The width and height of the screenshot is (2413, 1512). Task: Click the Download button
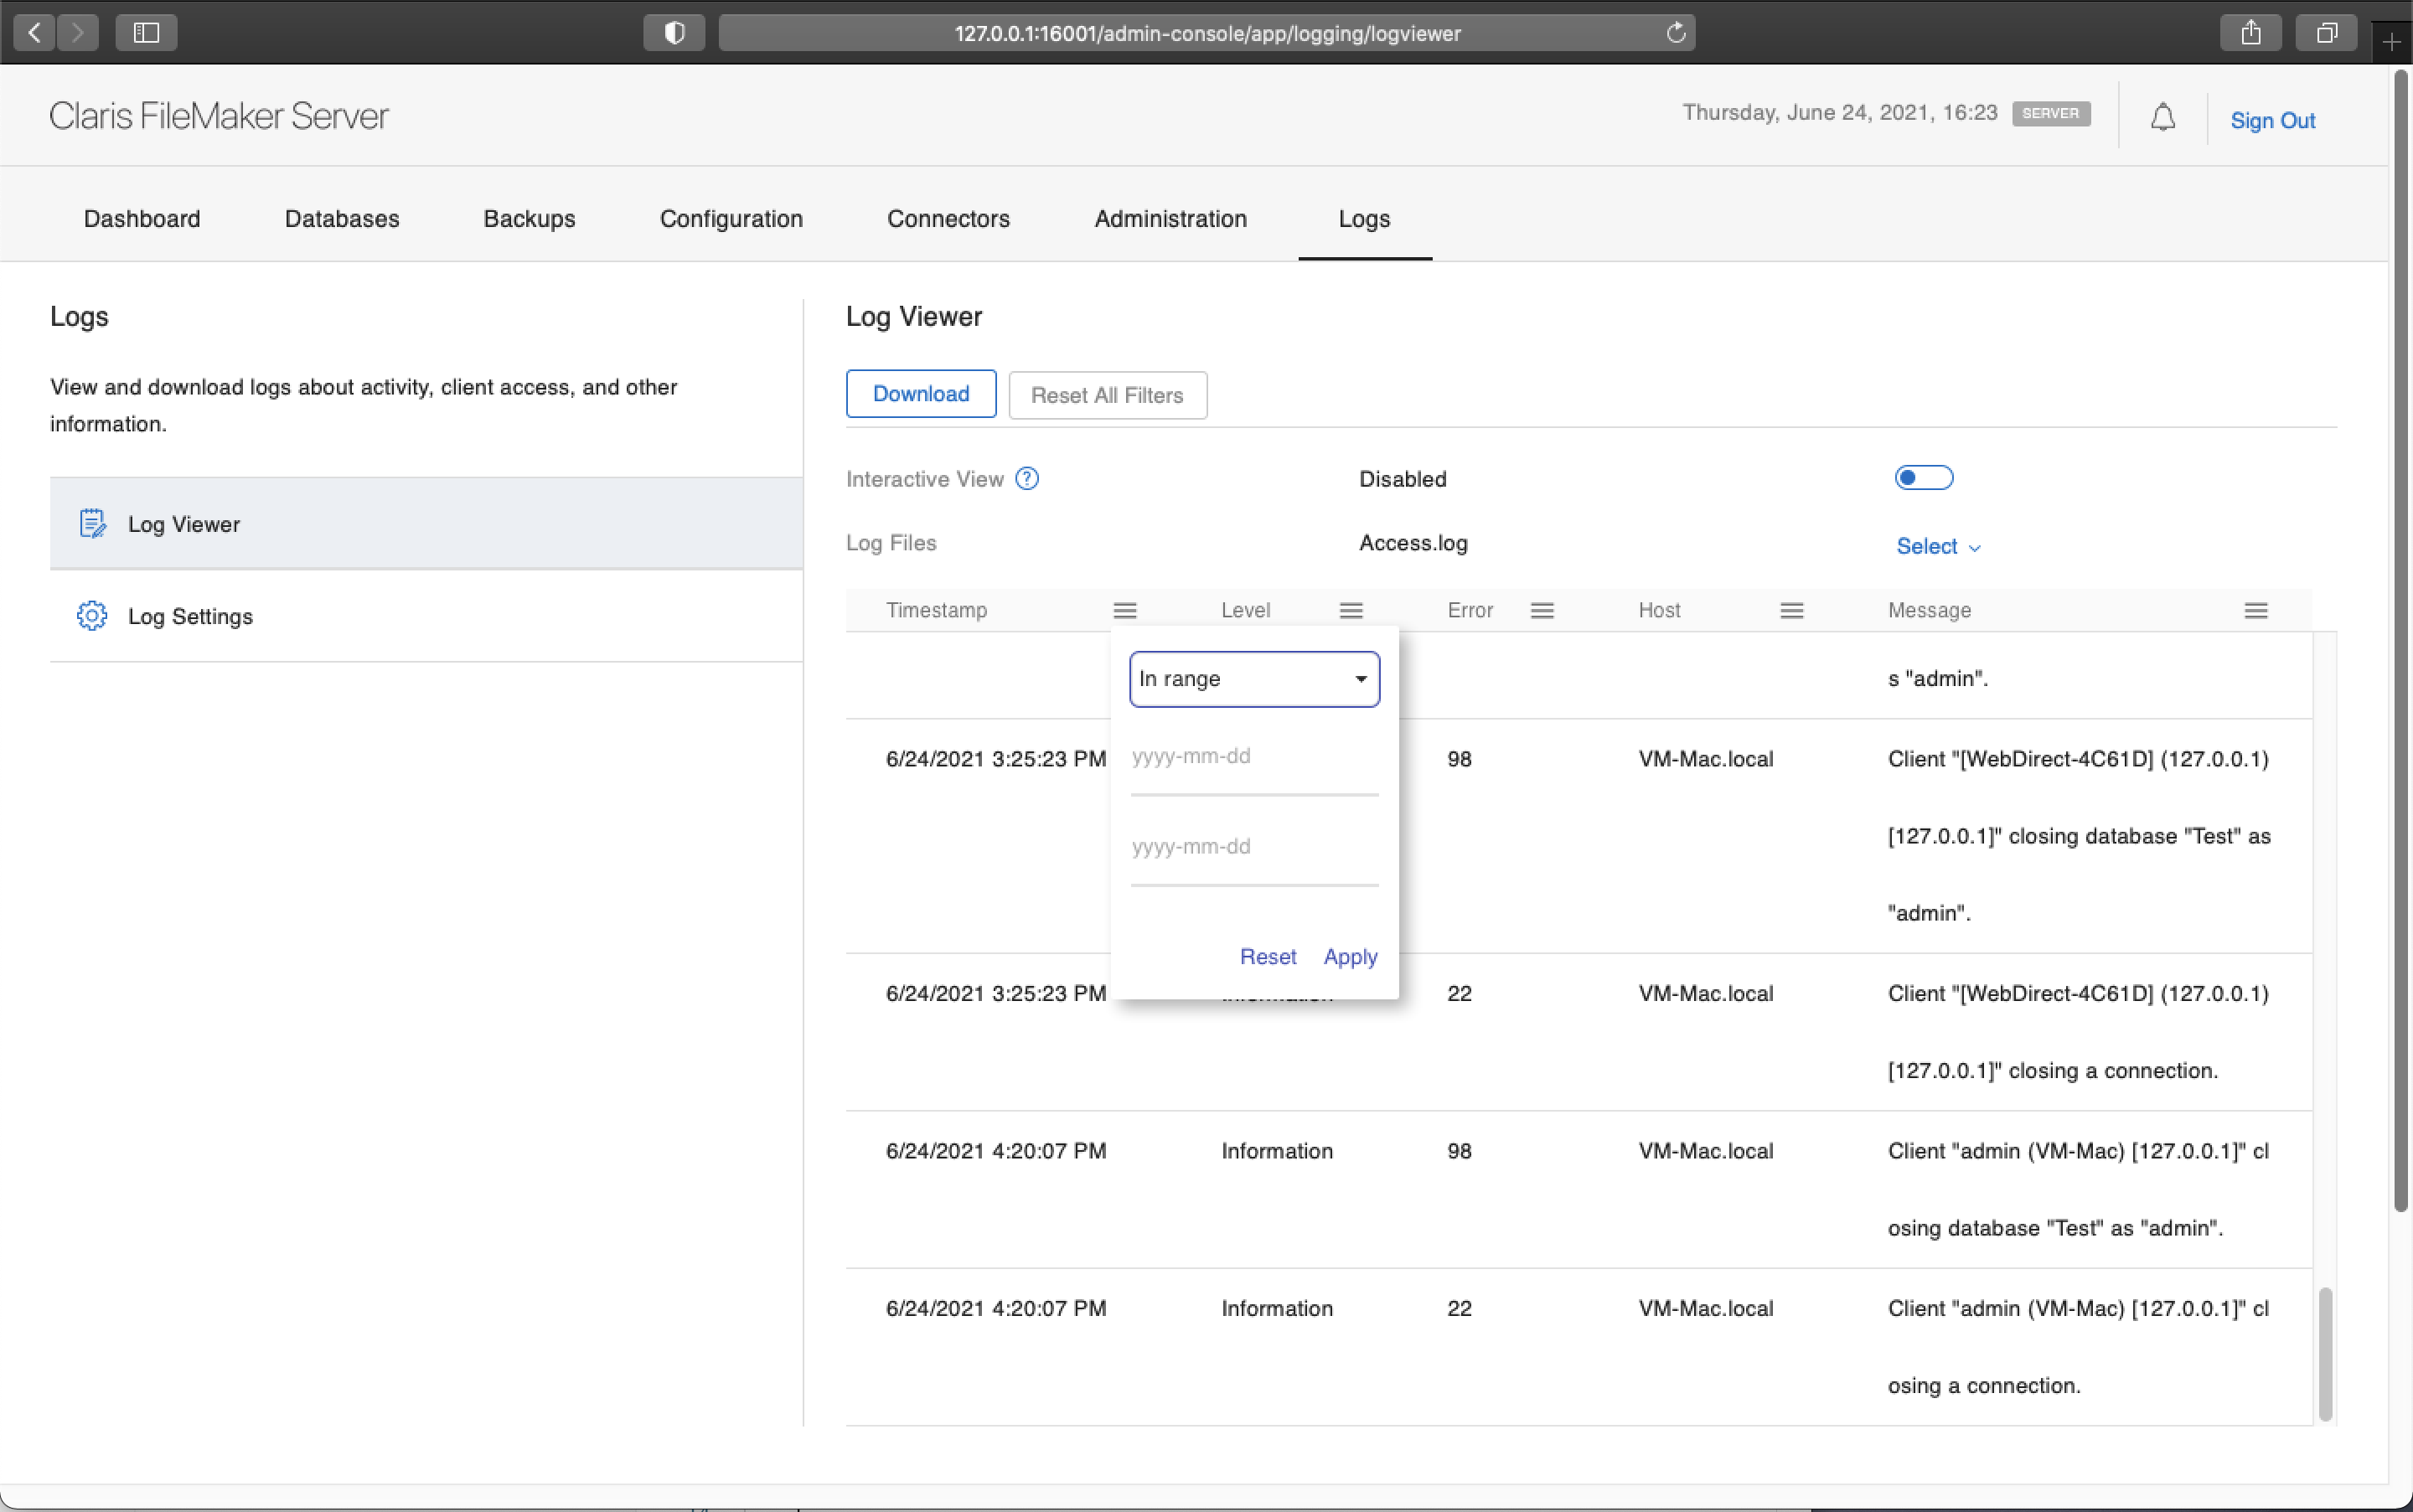[920, 393]
